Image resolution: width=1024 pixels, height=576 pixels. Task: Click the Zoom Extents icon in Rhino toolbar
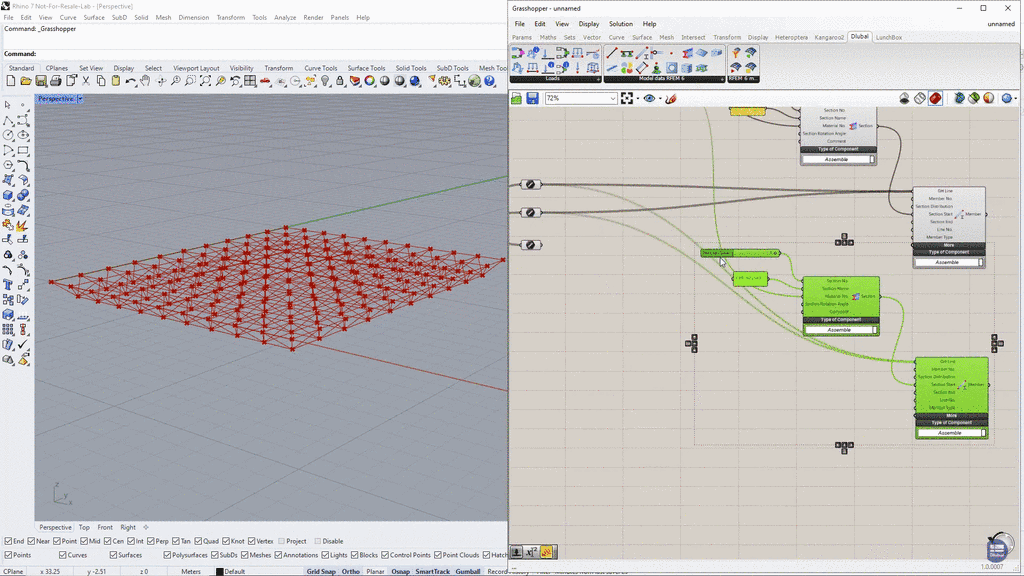205,81
